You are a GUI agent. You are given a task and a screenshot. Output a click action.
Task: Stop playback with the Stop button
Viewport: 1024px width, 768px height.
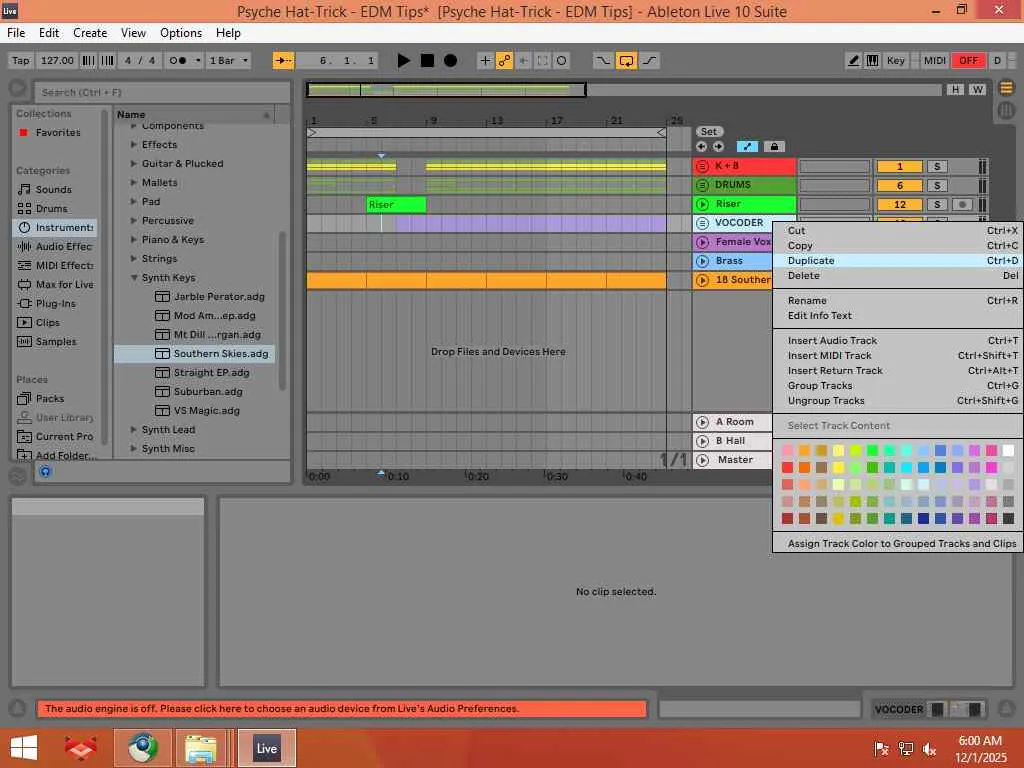point(427,60)
